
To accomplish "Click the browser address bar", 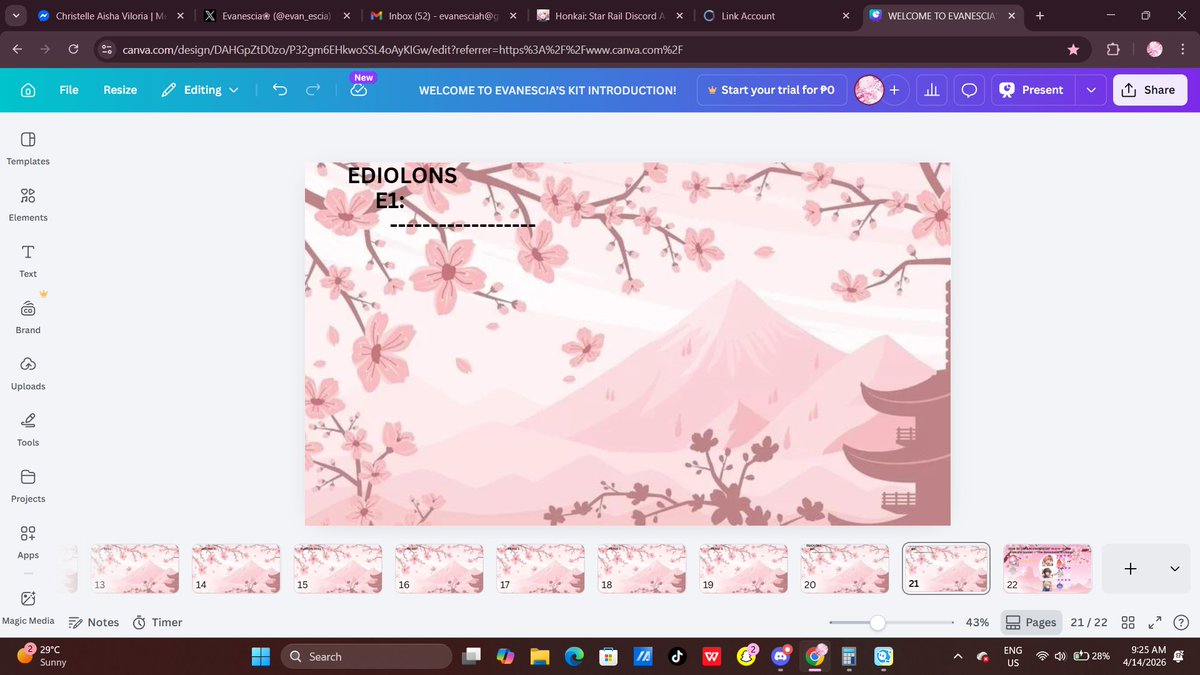I will click(x=590, y=49).
